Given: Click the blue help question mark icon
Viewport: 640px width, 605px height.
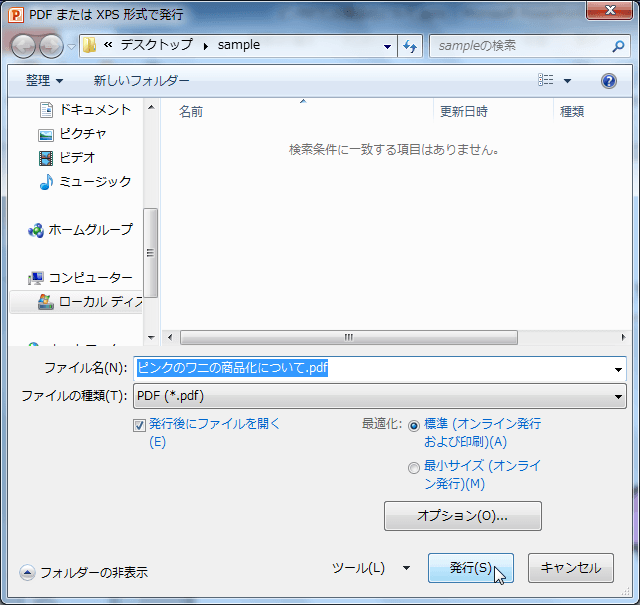Looking at the screenshot, I should point(609,81).
